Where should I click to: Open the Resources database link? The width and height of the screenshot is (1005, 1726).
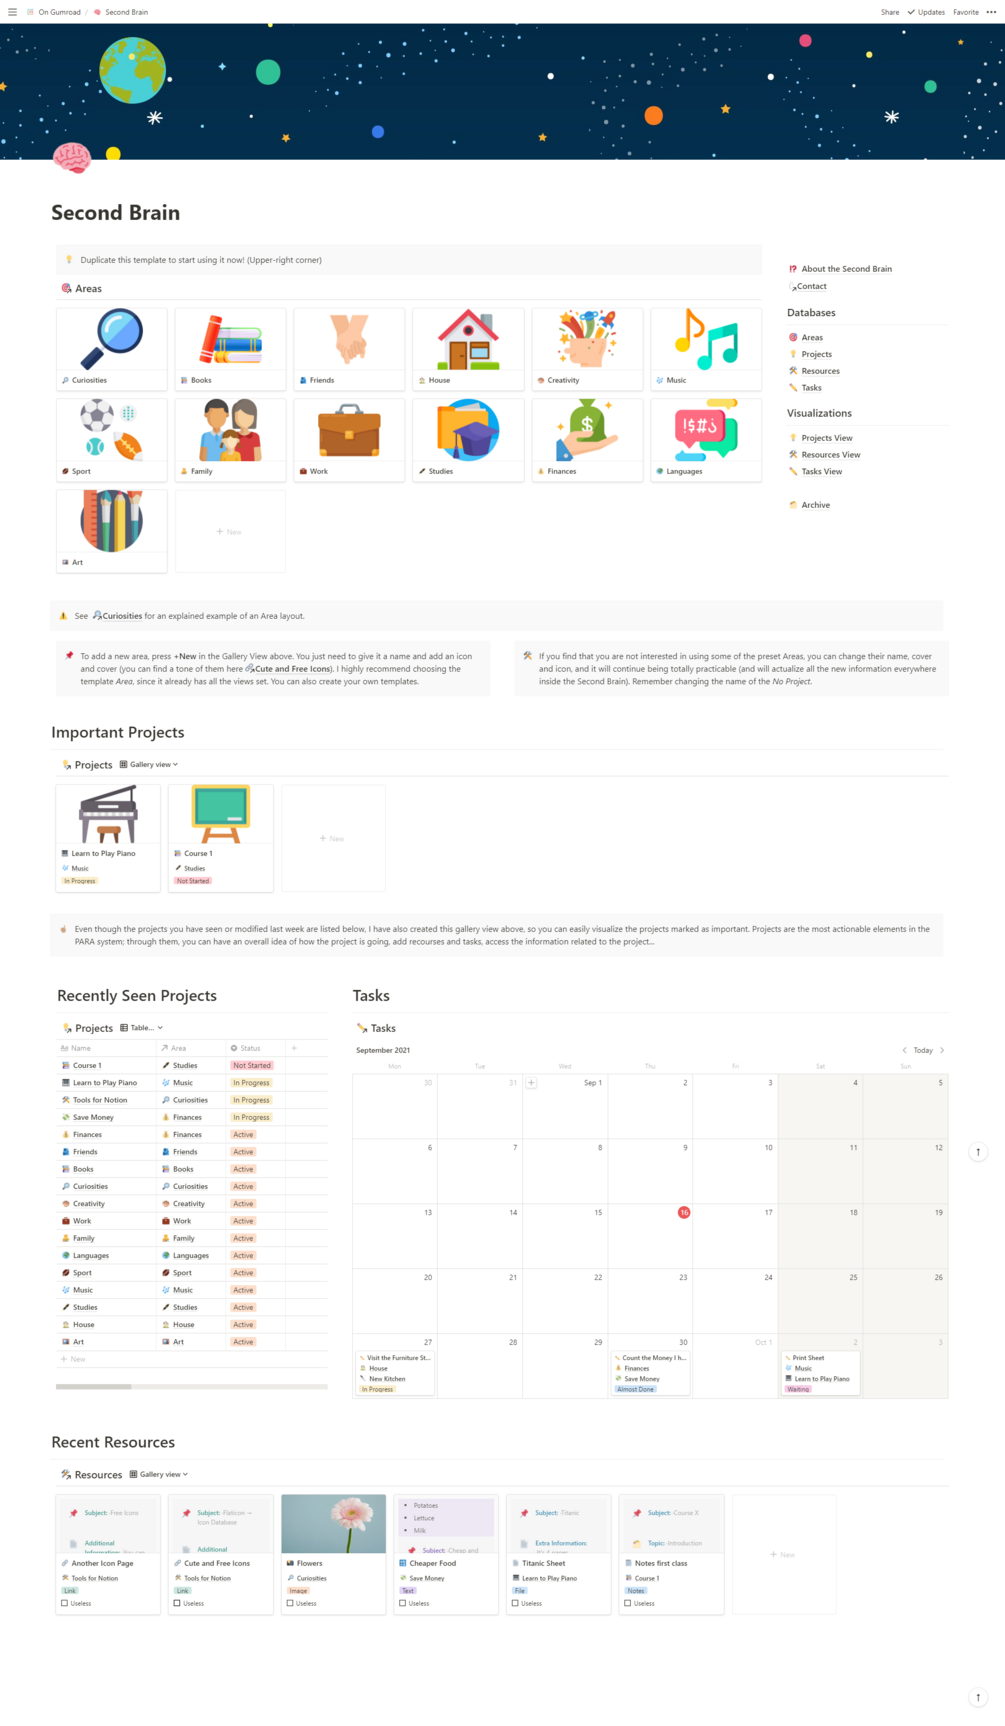(x=814, y=371)
